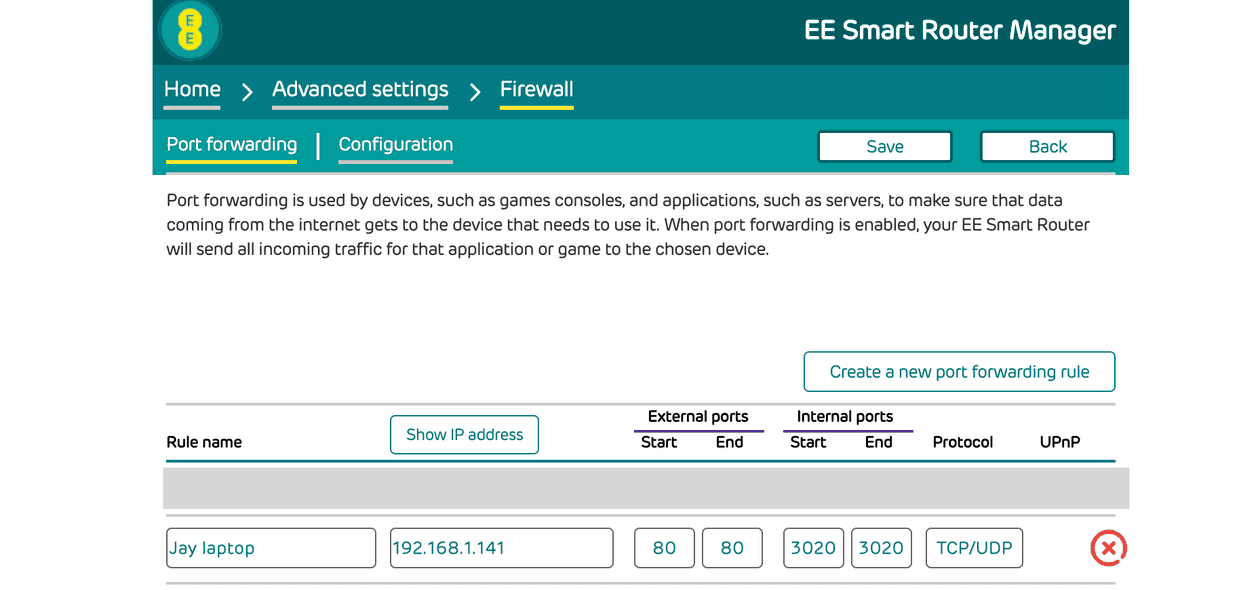Screen dimensions: 1260x590
Task: Save the port forwarding settings
Action: coord(884,146)
